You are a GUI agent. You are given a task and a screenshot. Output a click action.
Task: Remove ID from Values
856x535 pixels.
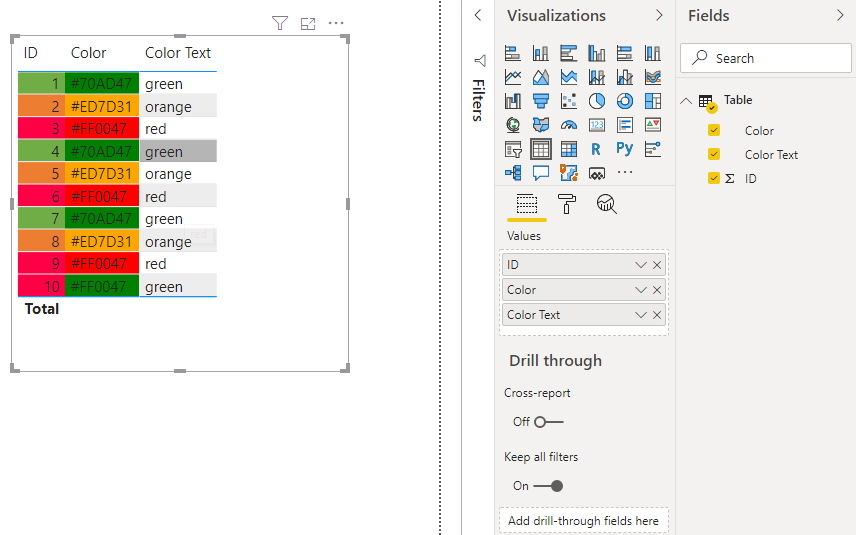[x=657, y=265]
